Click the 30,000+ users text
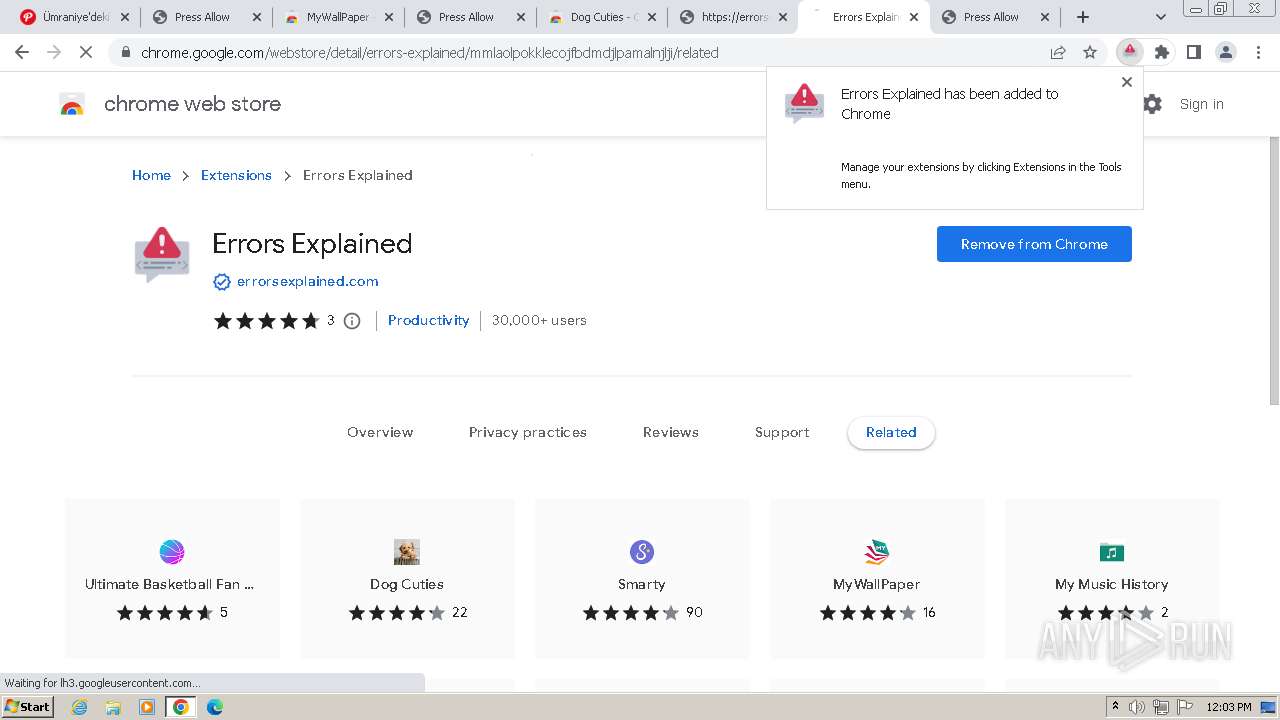1280x720 pixels. (x=539, y=320)
